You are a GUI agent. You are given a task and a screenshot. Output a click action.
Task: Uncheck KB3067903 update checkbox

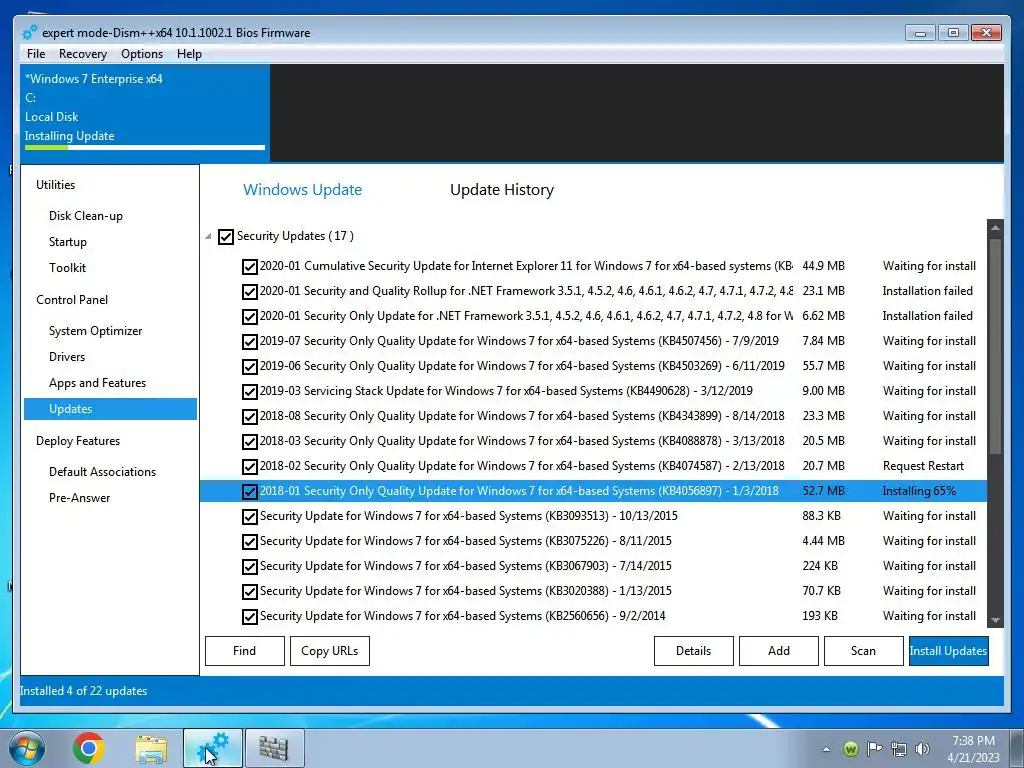[249, 566]
